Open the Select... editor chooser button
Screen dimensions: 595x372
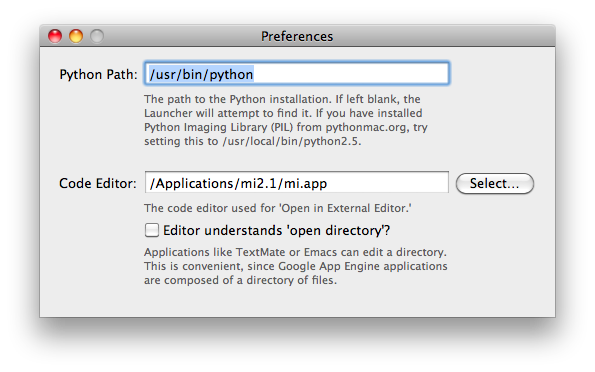494,184
